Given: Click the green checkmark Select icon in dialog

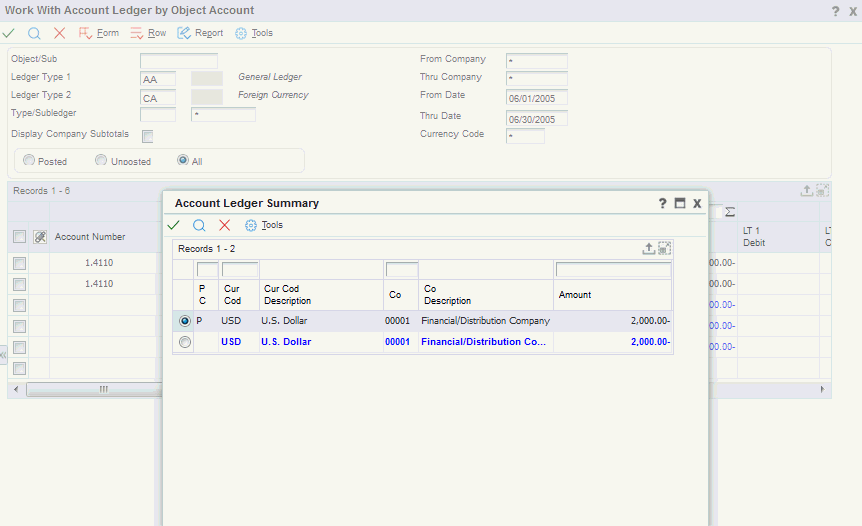Looking at the screenshot, I should coord(174,225).
